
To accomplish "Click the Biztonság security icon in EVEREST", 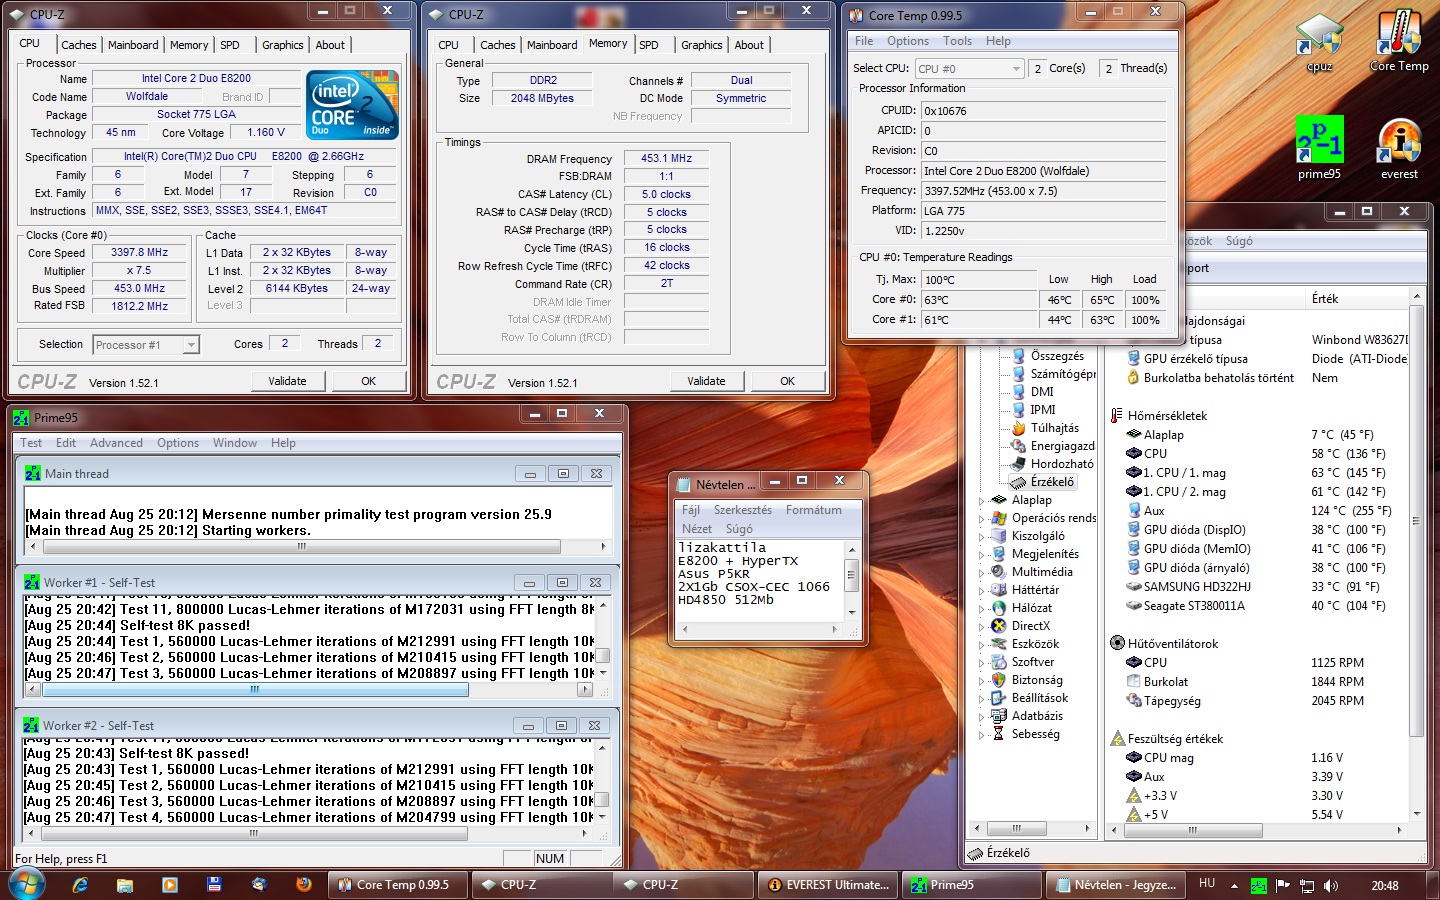I will click(998, 680).
